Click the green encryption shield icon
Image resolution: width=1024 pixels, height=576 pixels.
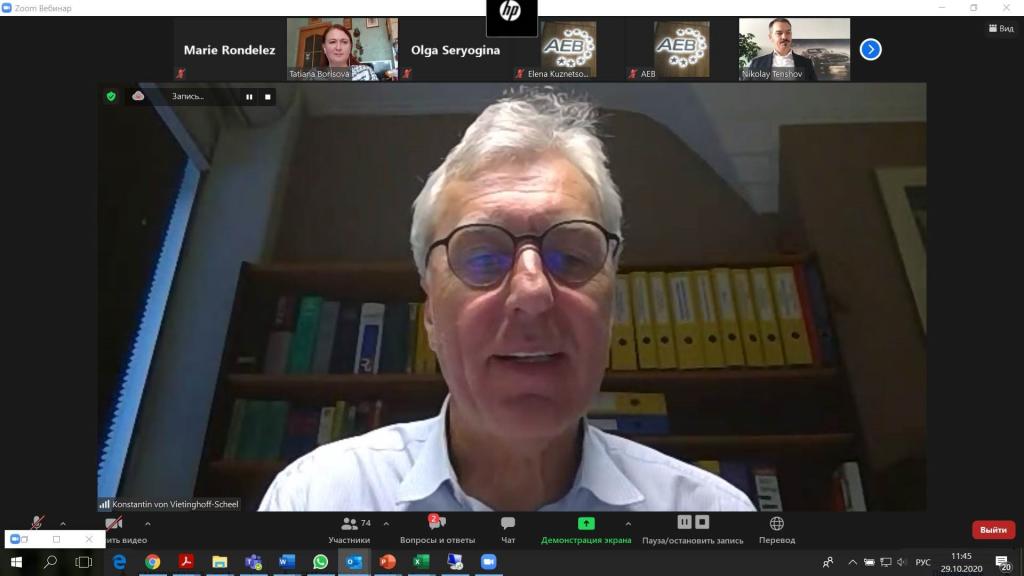tap(111, 96)
